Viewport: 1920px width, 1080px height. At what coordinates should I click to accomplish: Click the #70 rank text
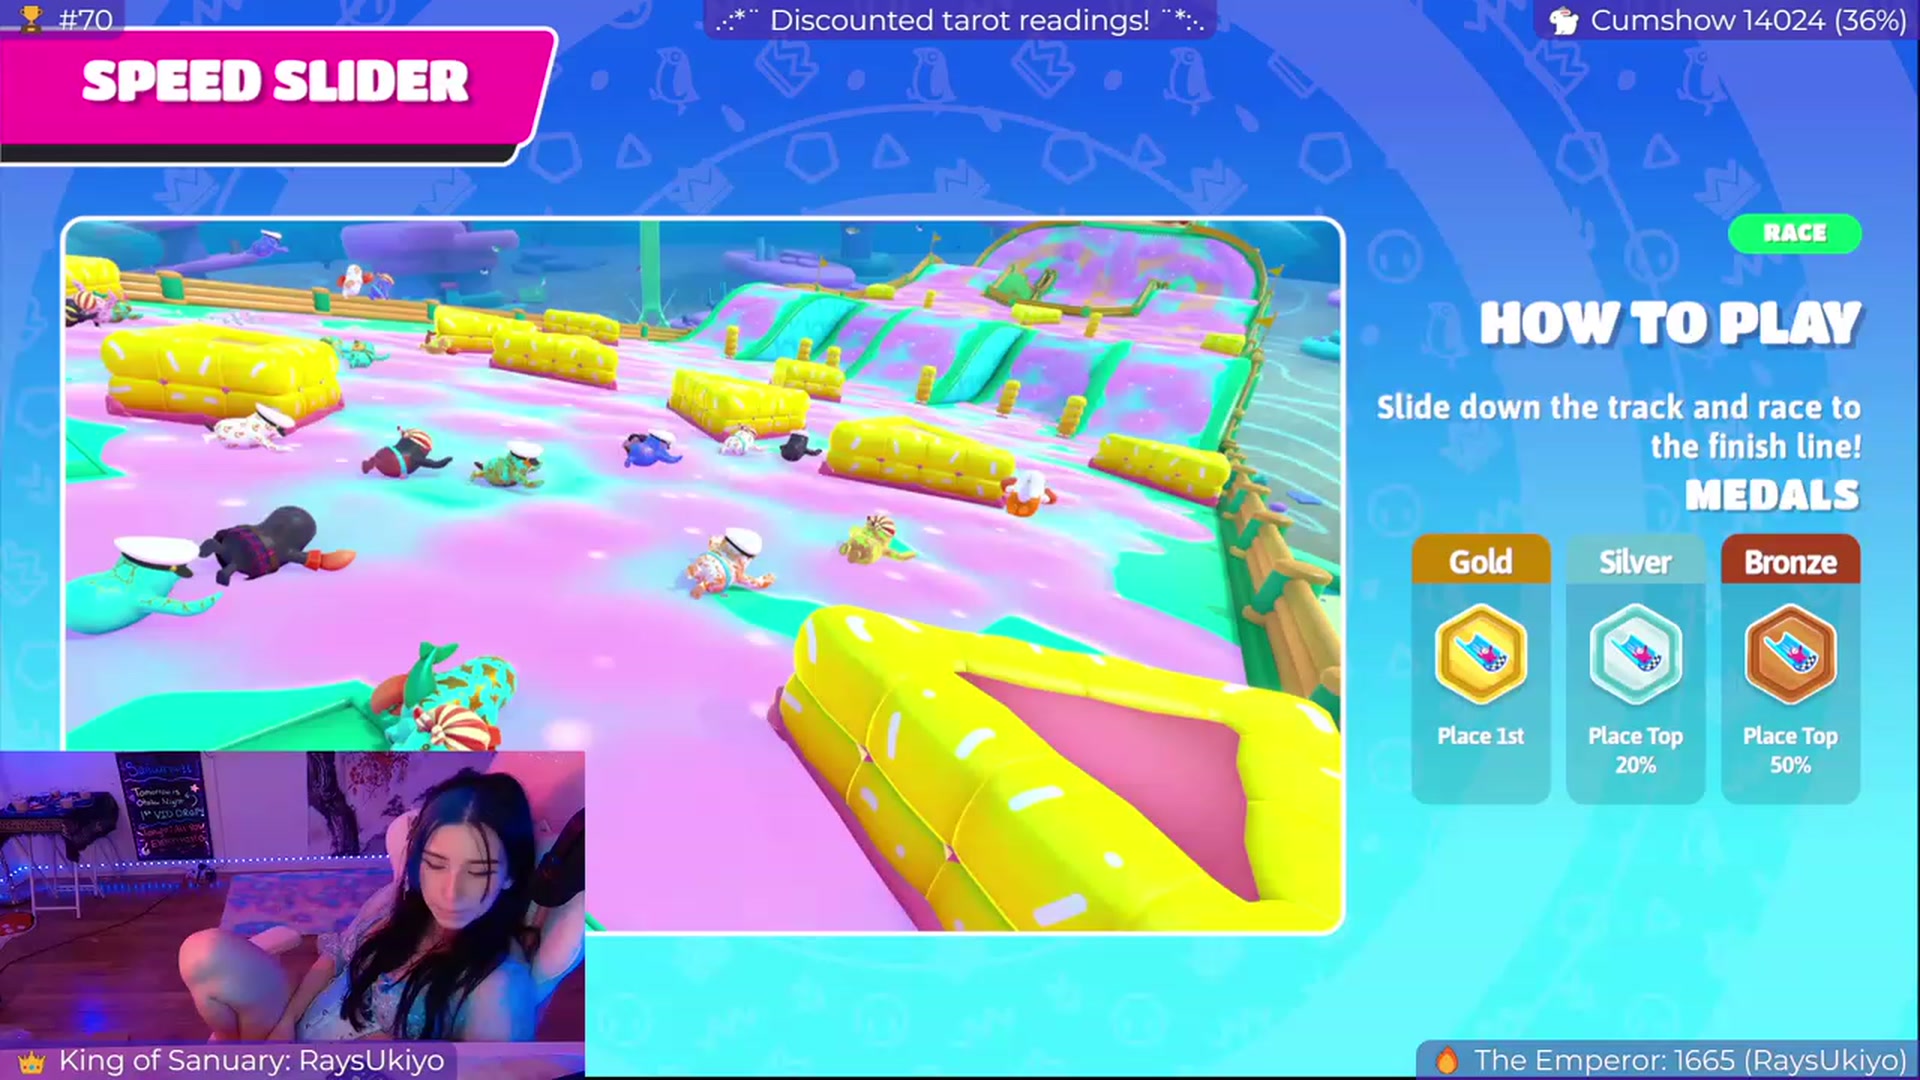[x=86, y=20]
